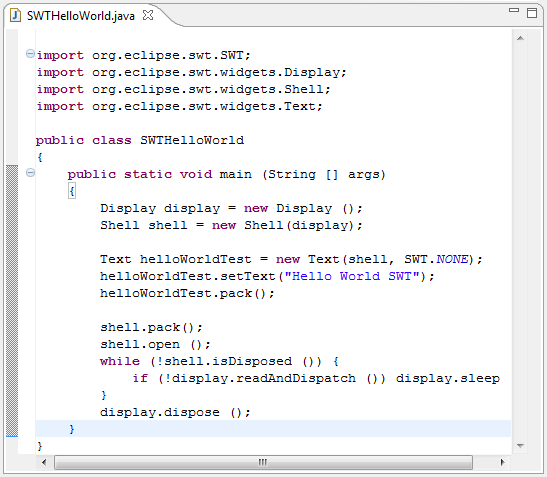Click the vertical scrollbar down arrow
Screen dimensions: 547x477
(520, 445)
